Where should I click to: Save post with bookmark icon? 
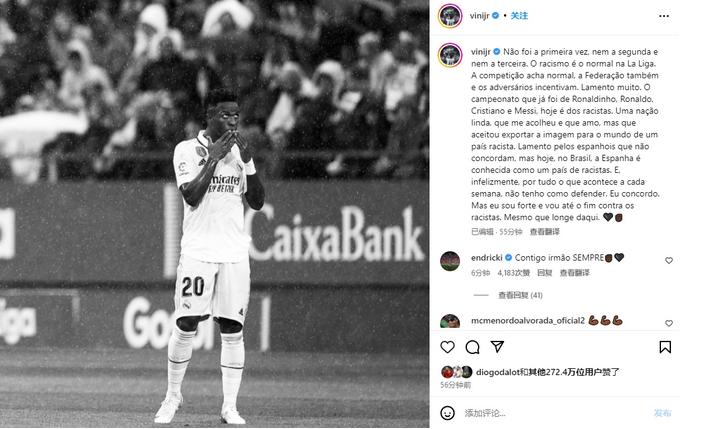(x=665, y=347)
